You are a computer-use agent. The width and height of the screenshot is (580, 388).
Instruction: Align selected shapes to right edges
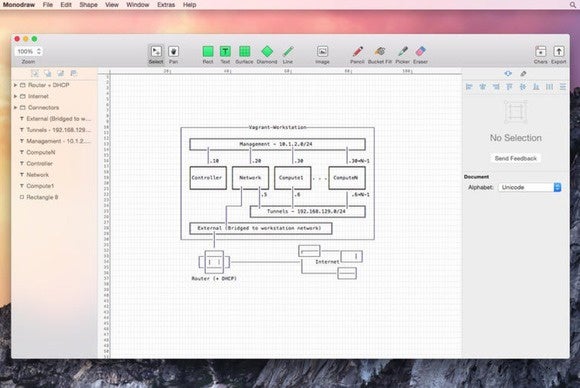pos(496,87)
